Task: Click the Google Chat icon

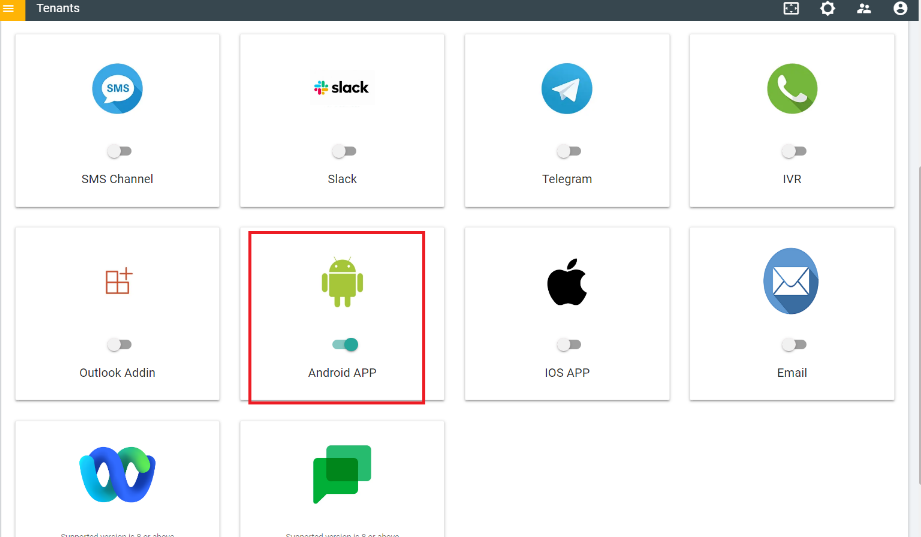Action: tap(342, 474)
